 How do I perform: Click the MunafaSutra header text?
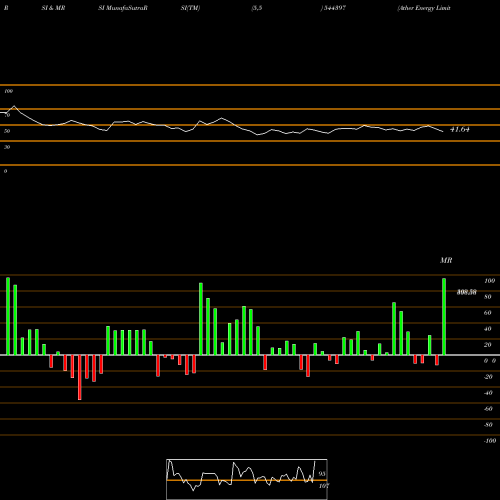pos(123,8)
